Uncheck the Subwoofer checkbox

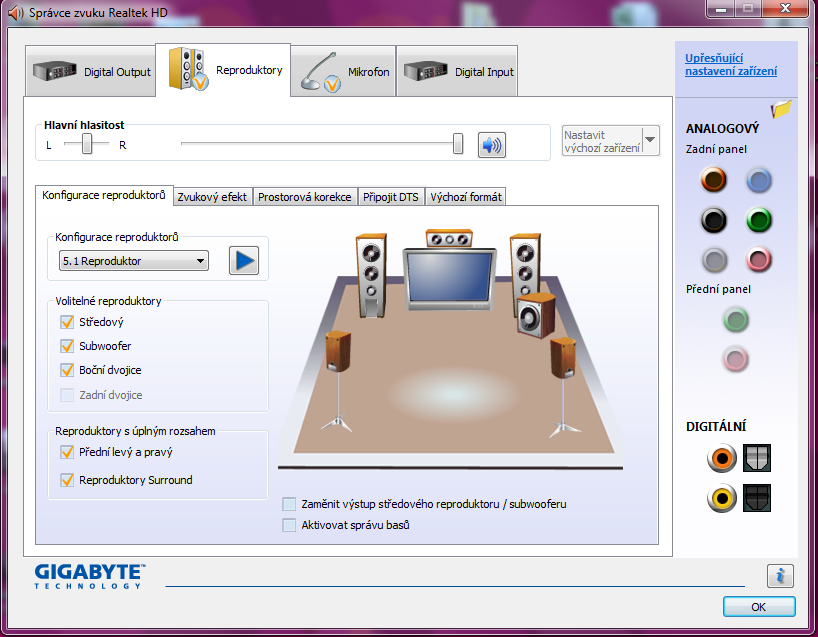67,346
